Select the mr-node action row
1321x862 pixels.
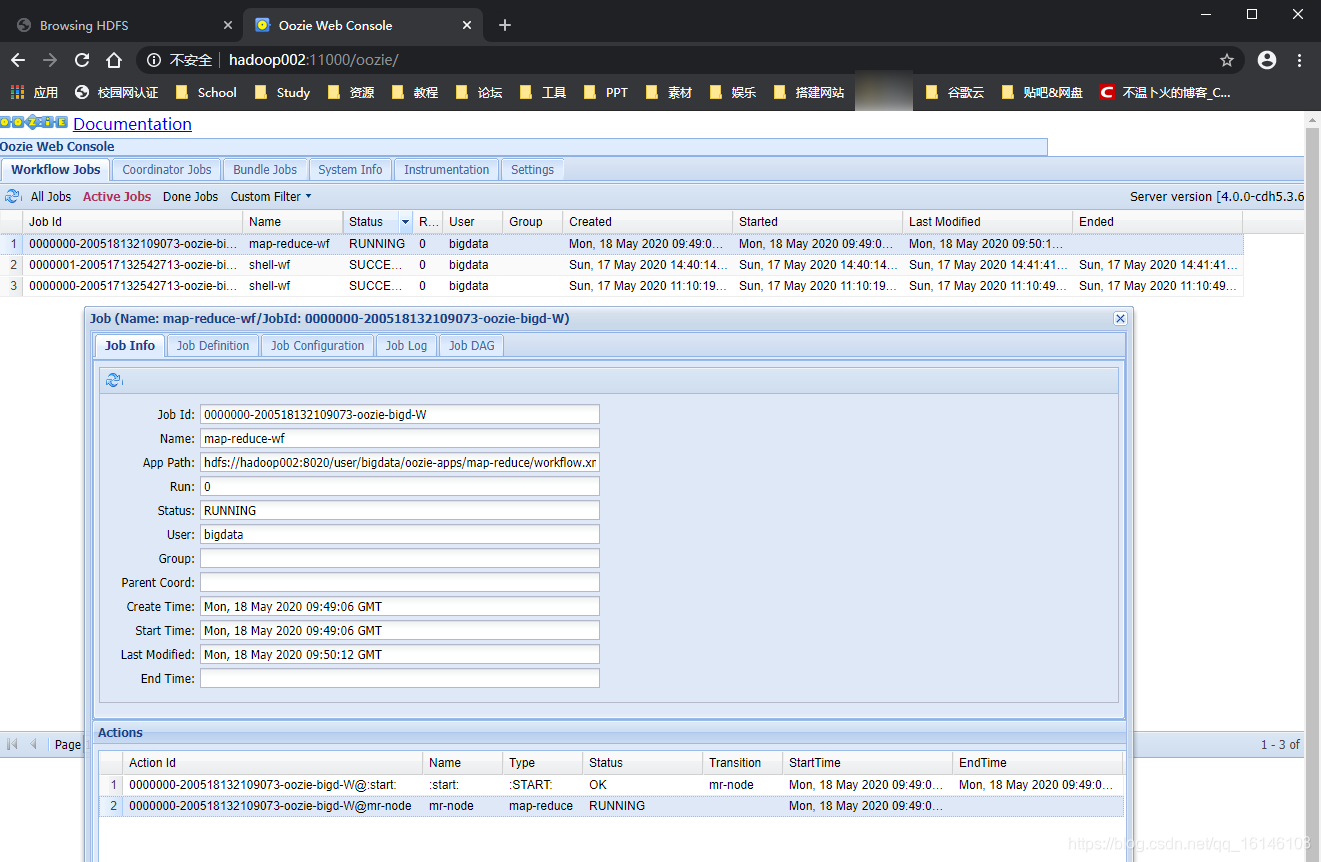(612, 806)
